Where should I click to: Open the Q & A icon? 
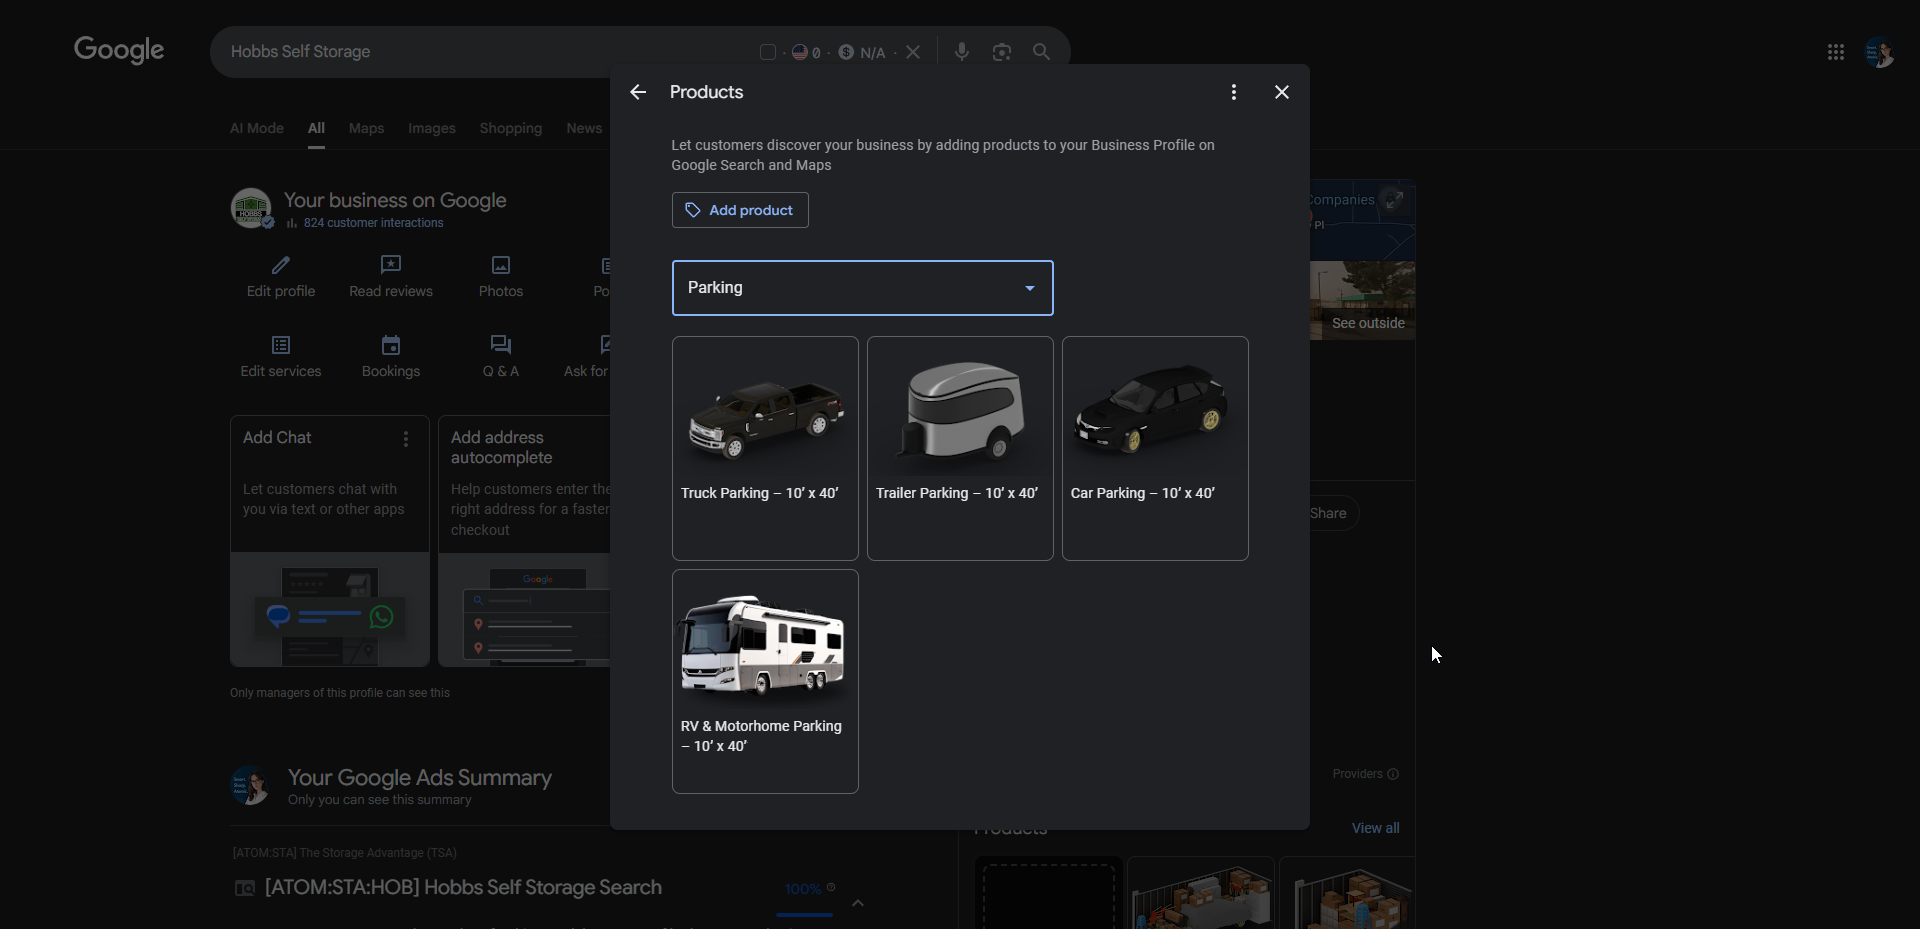point(501,345)
